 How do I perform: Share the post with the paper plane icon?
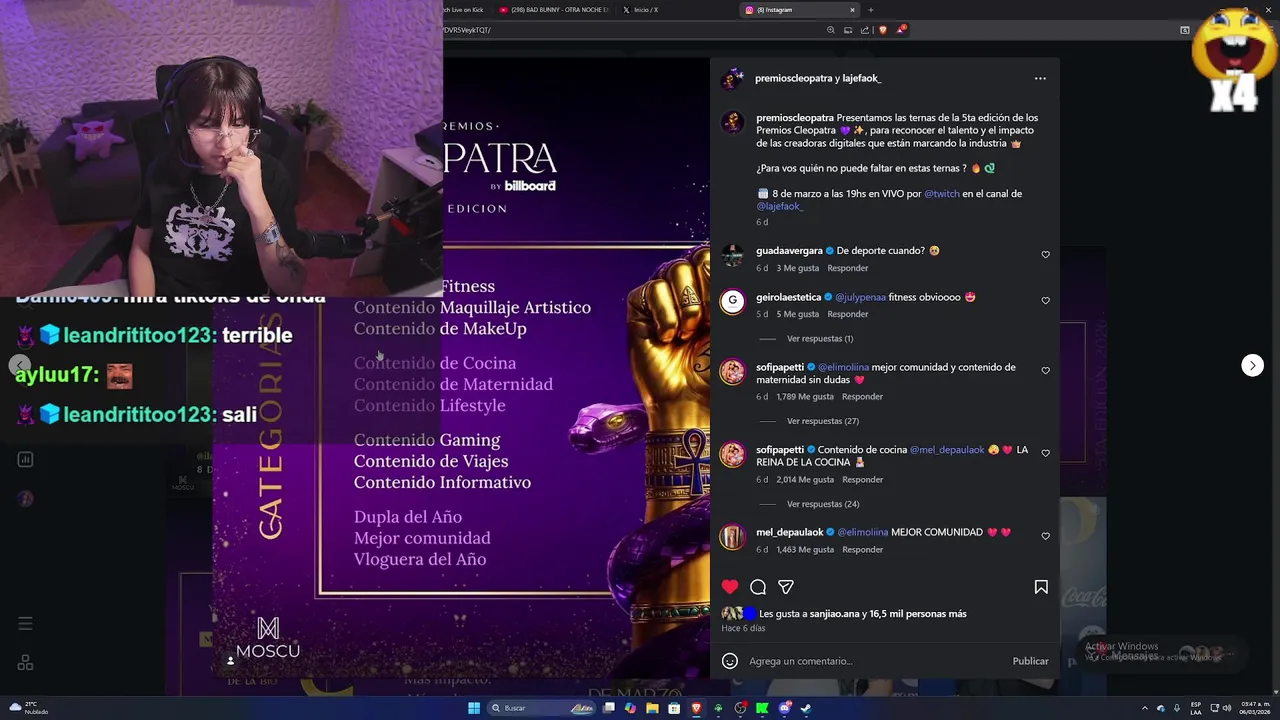(786, 587)
